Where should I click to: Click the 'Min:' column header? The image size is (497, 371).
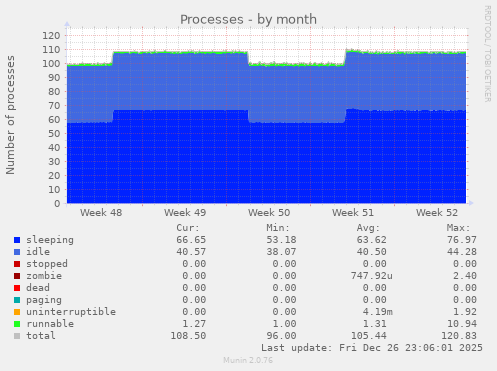[x=278, y=228]
